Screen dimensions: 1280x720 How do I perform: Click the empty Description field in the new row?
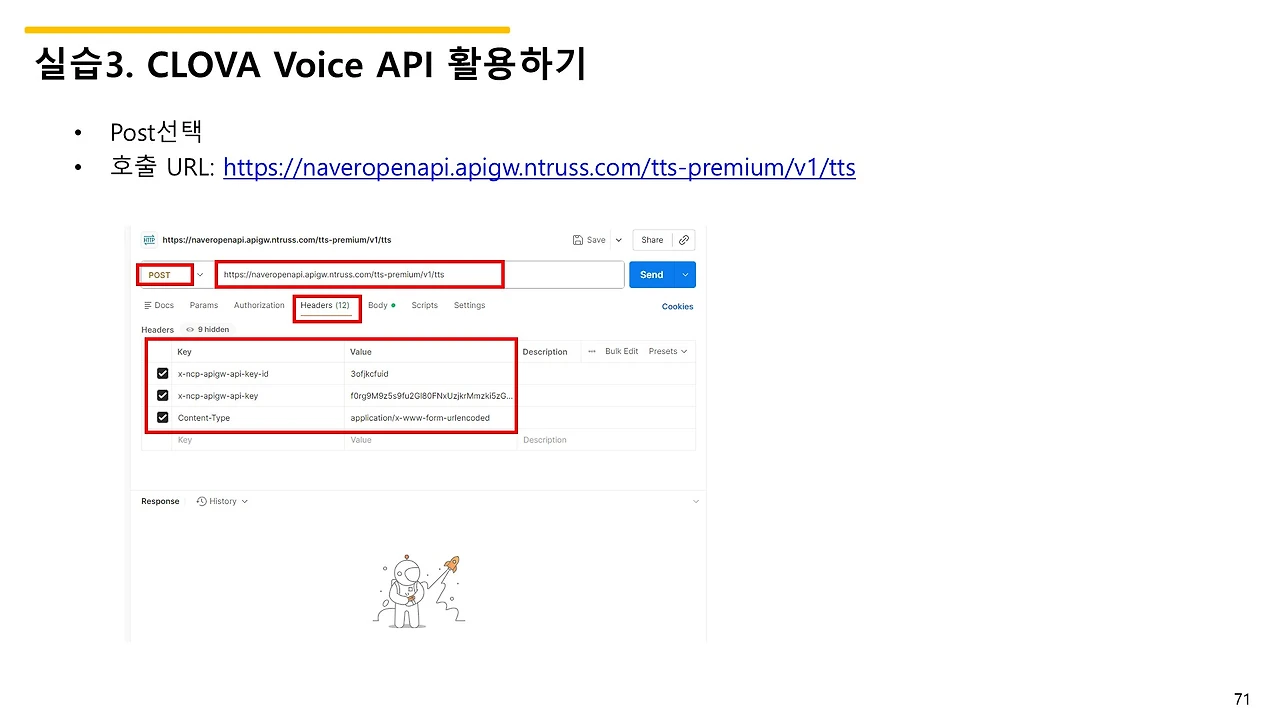tap(606, 440)
